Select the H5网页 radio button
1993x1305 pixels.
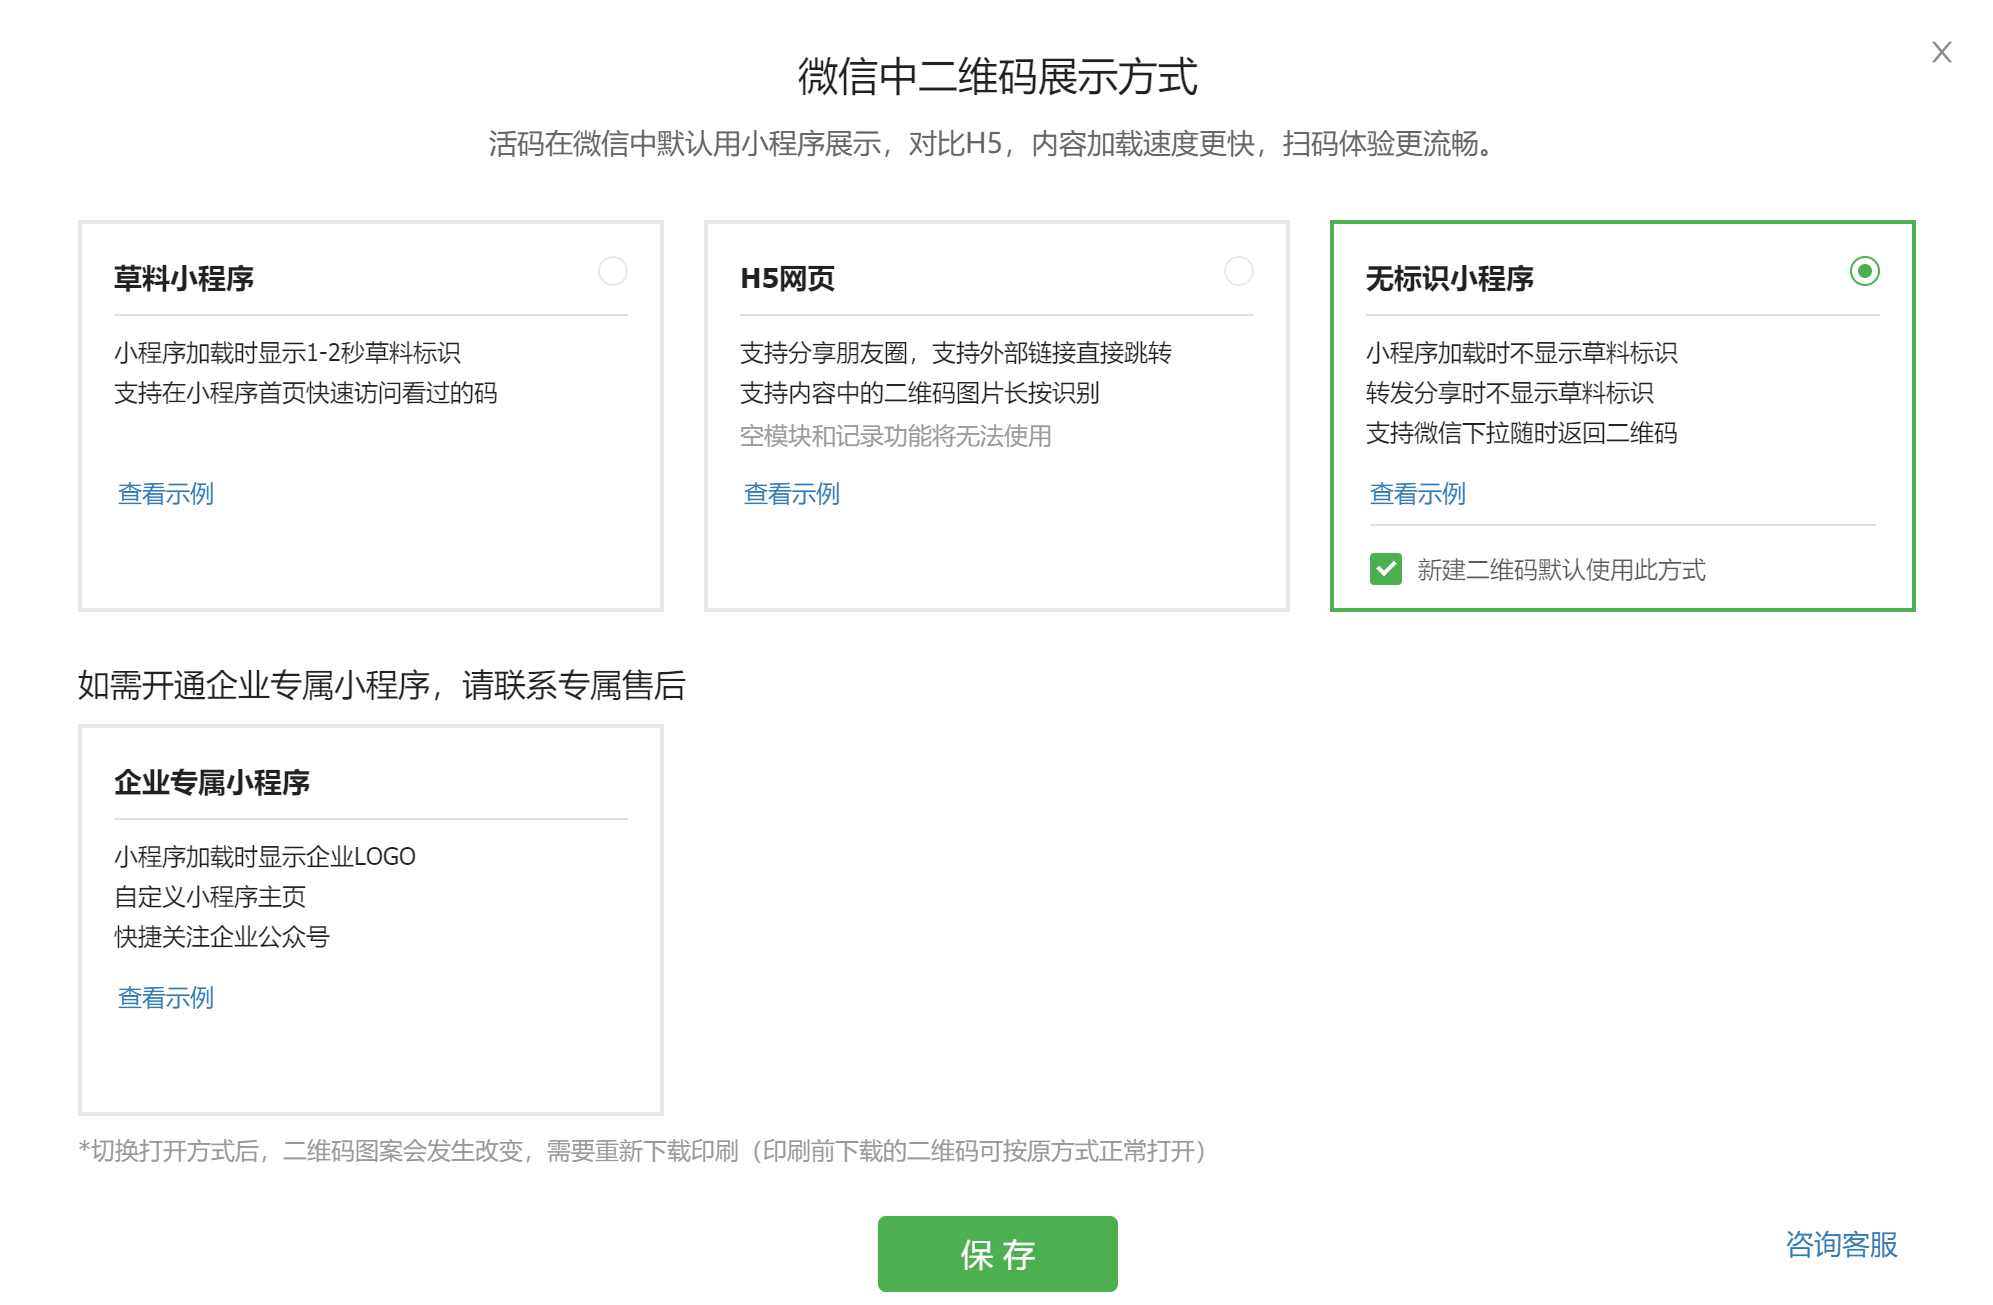point(1238,271)
